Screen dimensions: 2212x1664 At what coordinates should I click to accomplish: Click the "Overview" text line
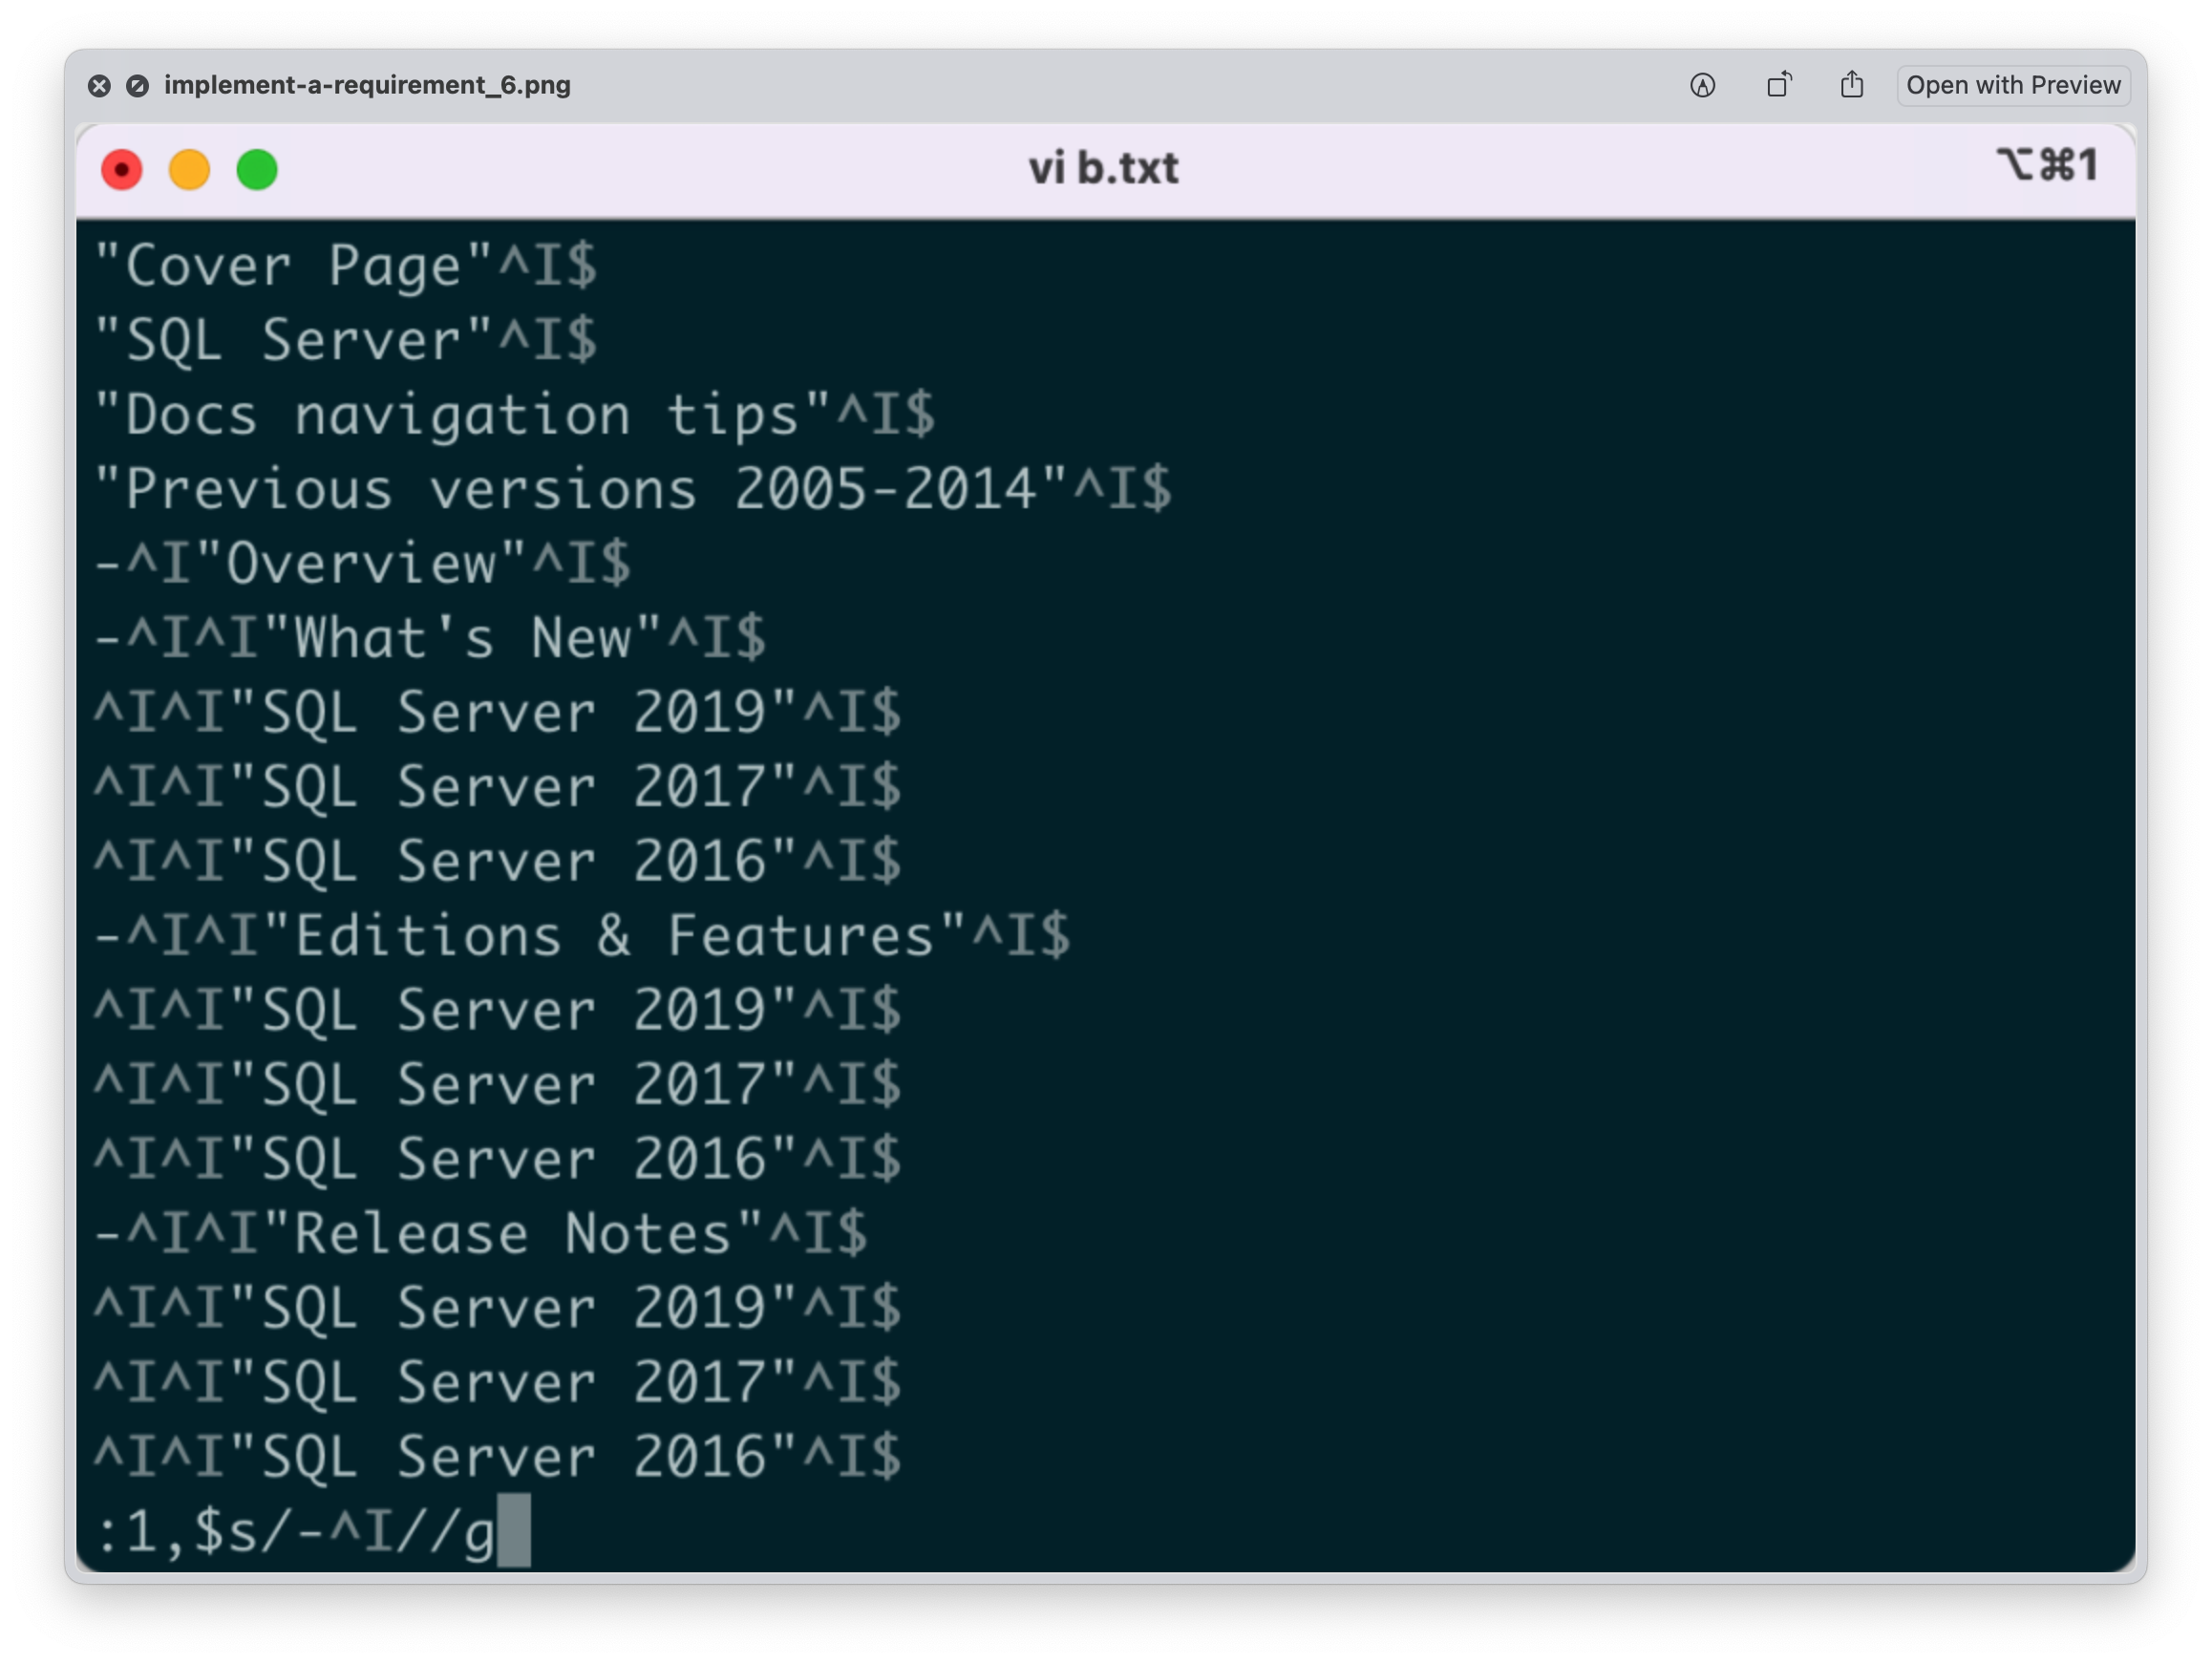click(x=362, y=564)
